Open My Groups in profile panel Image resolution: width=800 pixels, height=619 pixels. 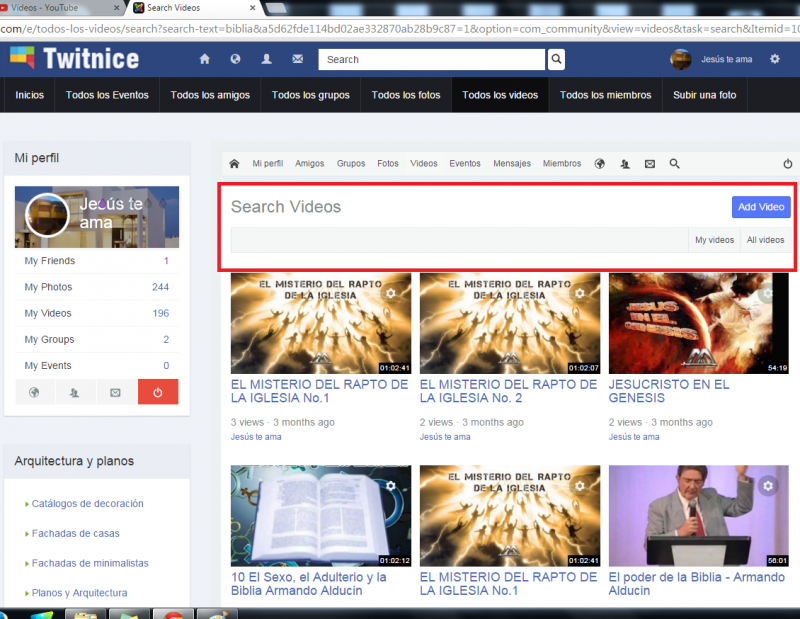click(x=97, y=339)
